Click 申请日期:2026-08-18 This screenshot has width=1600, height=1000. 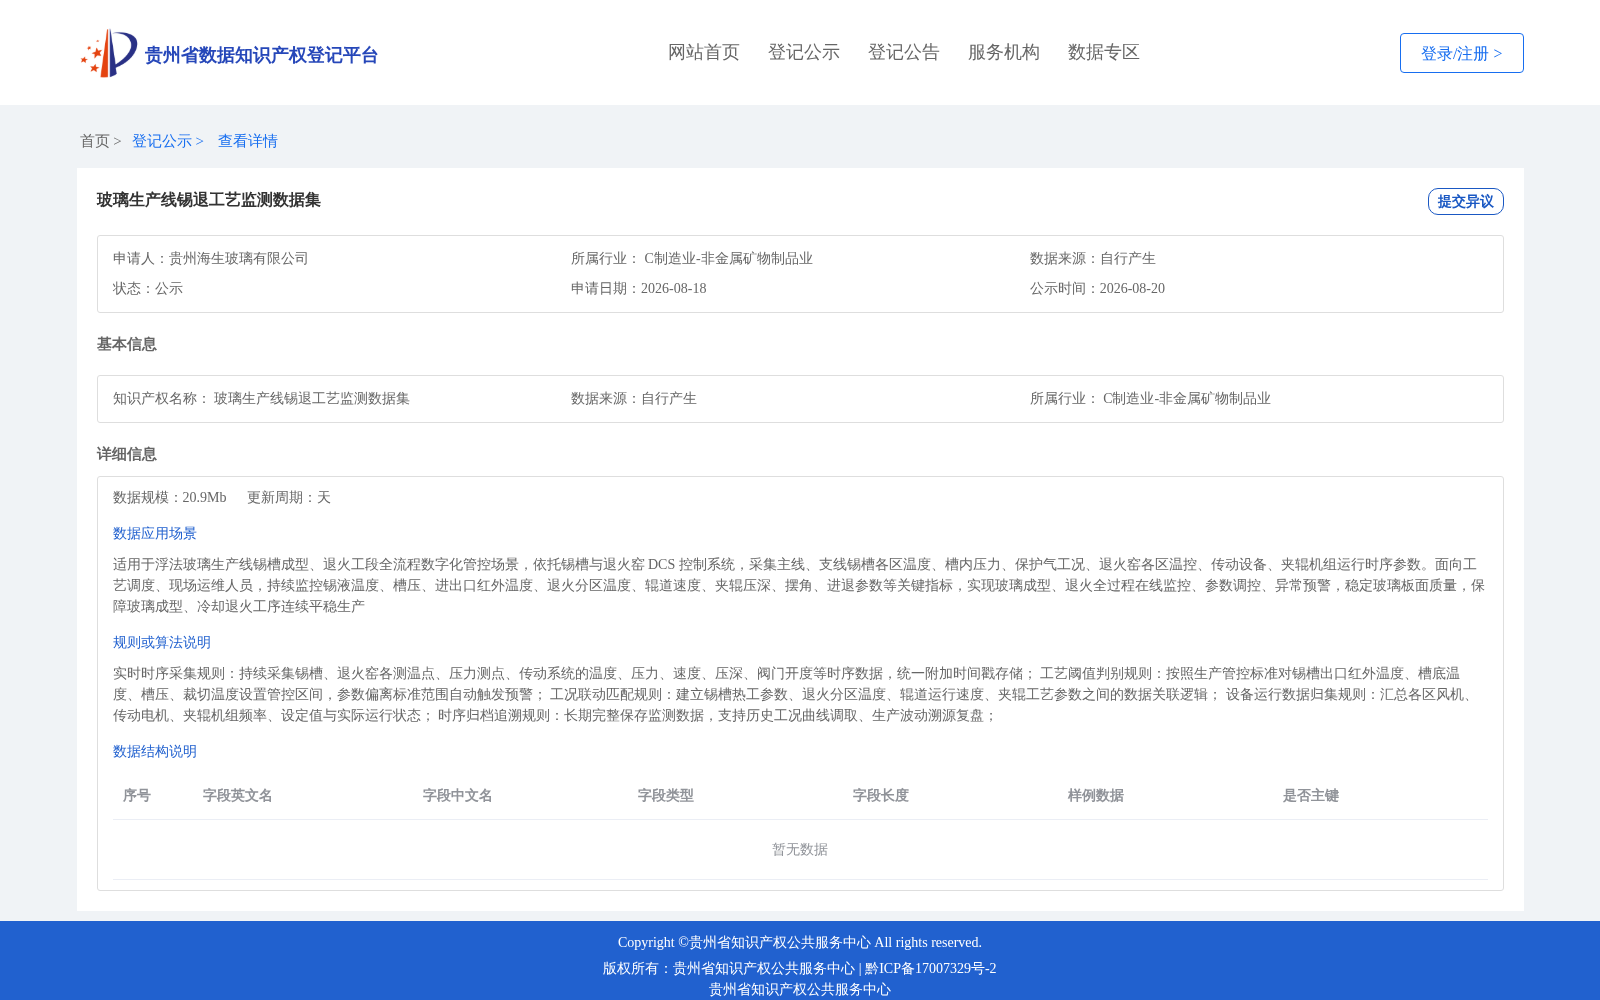click(x=639, y=288)
